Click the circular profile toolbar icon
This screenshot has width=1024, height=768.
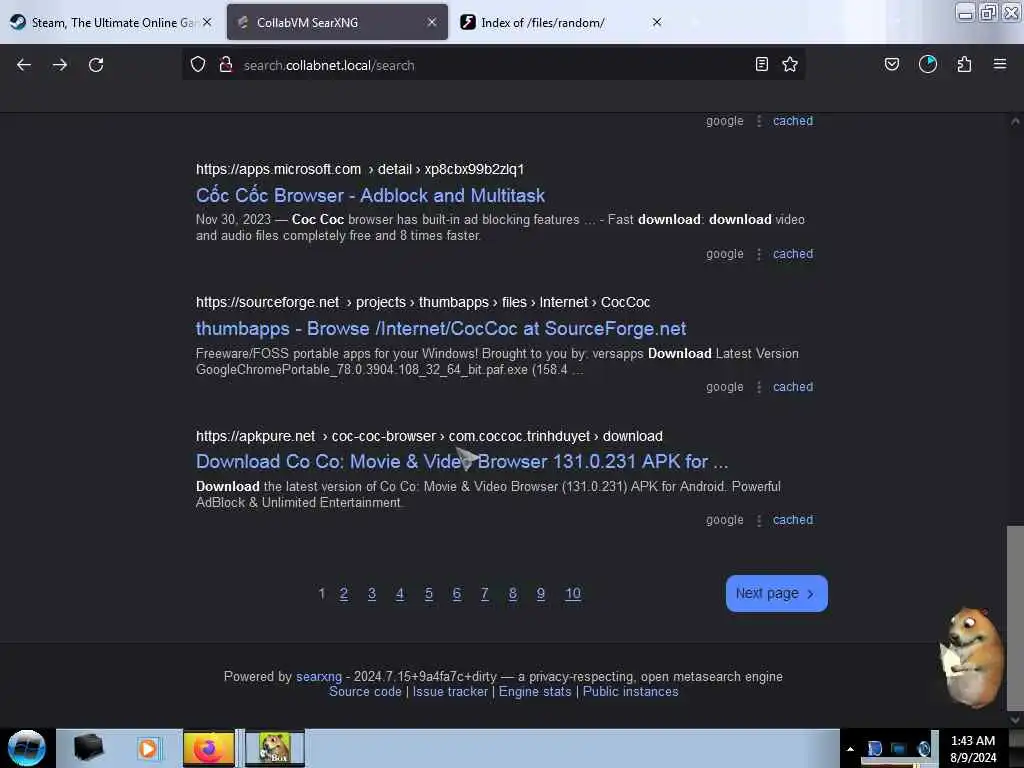click(927, 64)
